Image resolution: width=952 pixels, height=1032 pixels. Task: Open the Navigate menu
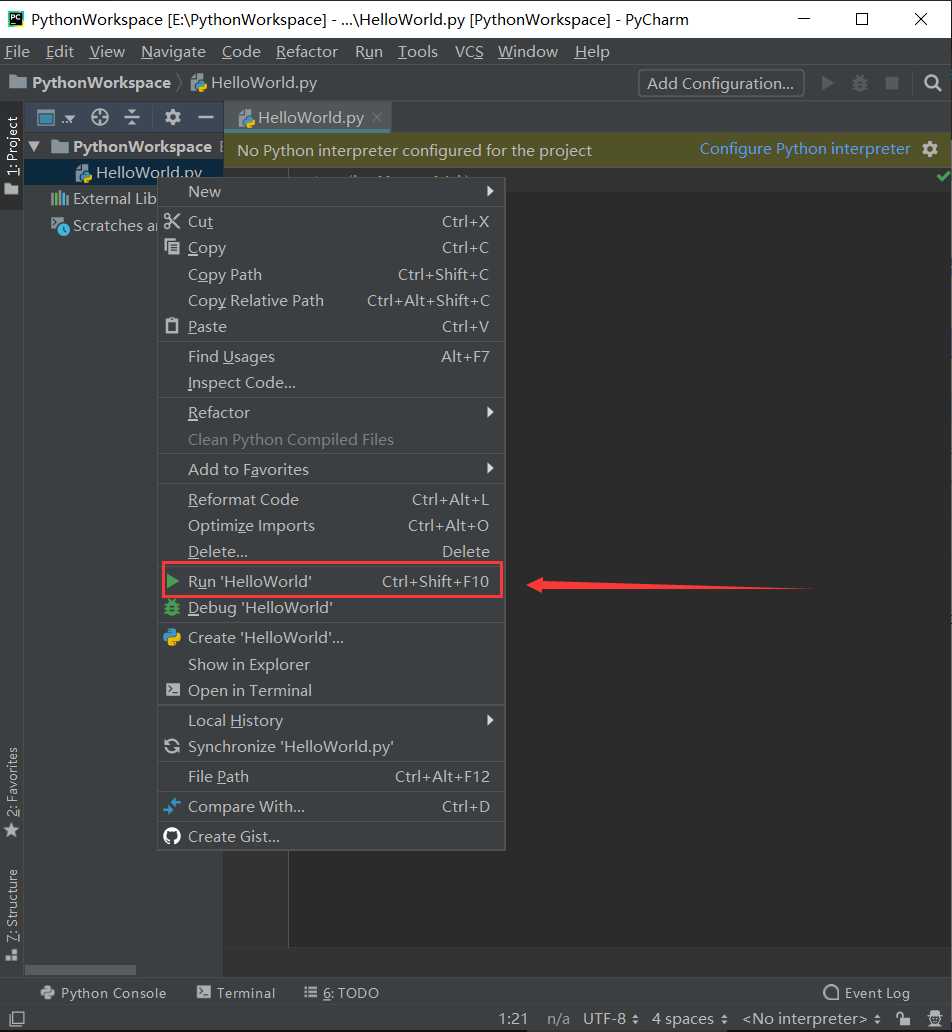(x=173, y=51)
